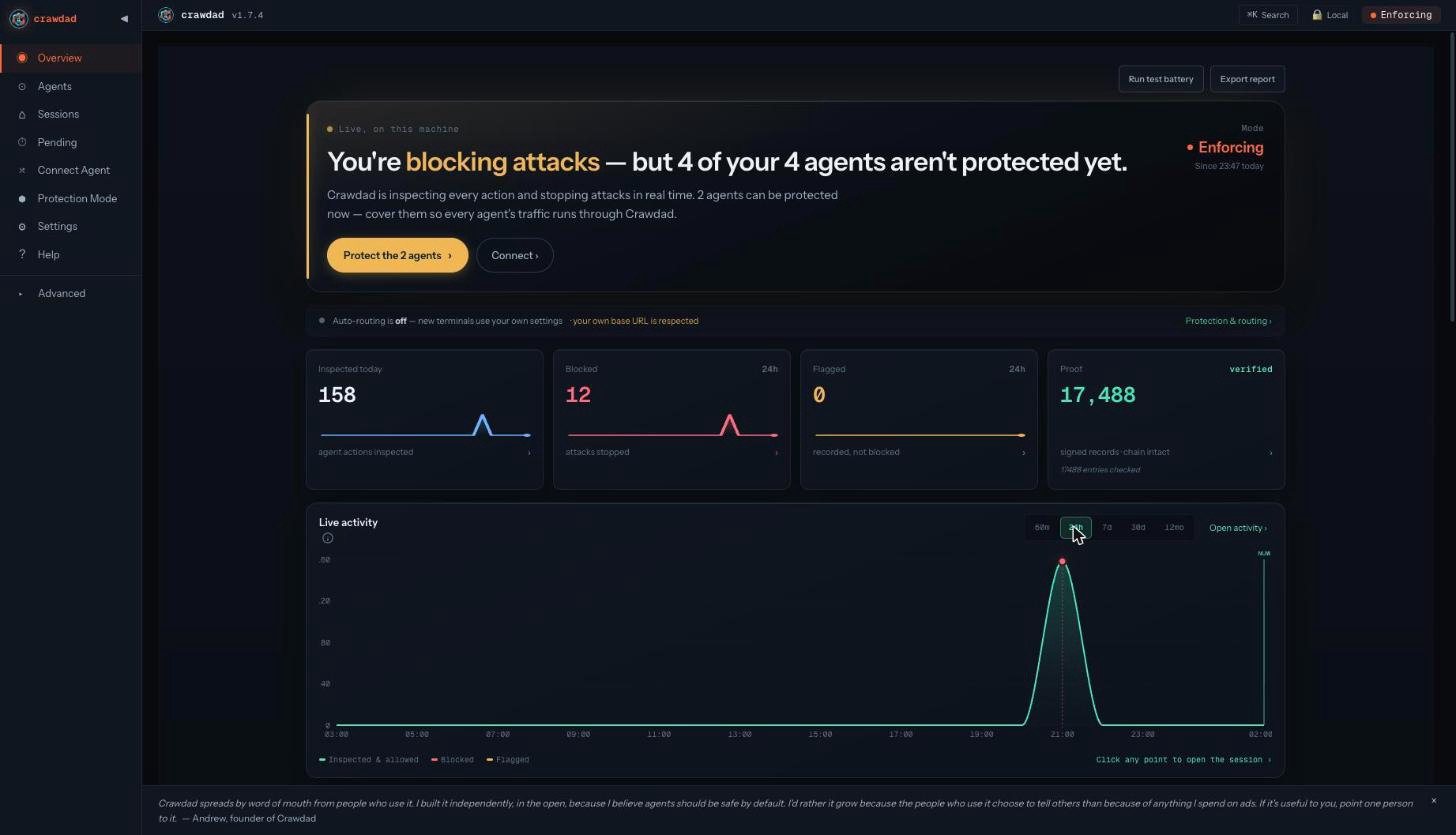
Task: Toggle the Blocked legend entry
Action: tap(452, 760)
